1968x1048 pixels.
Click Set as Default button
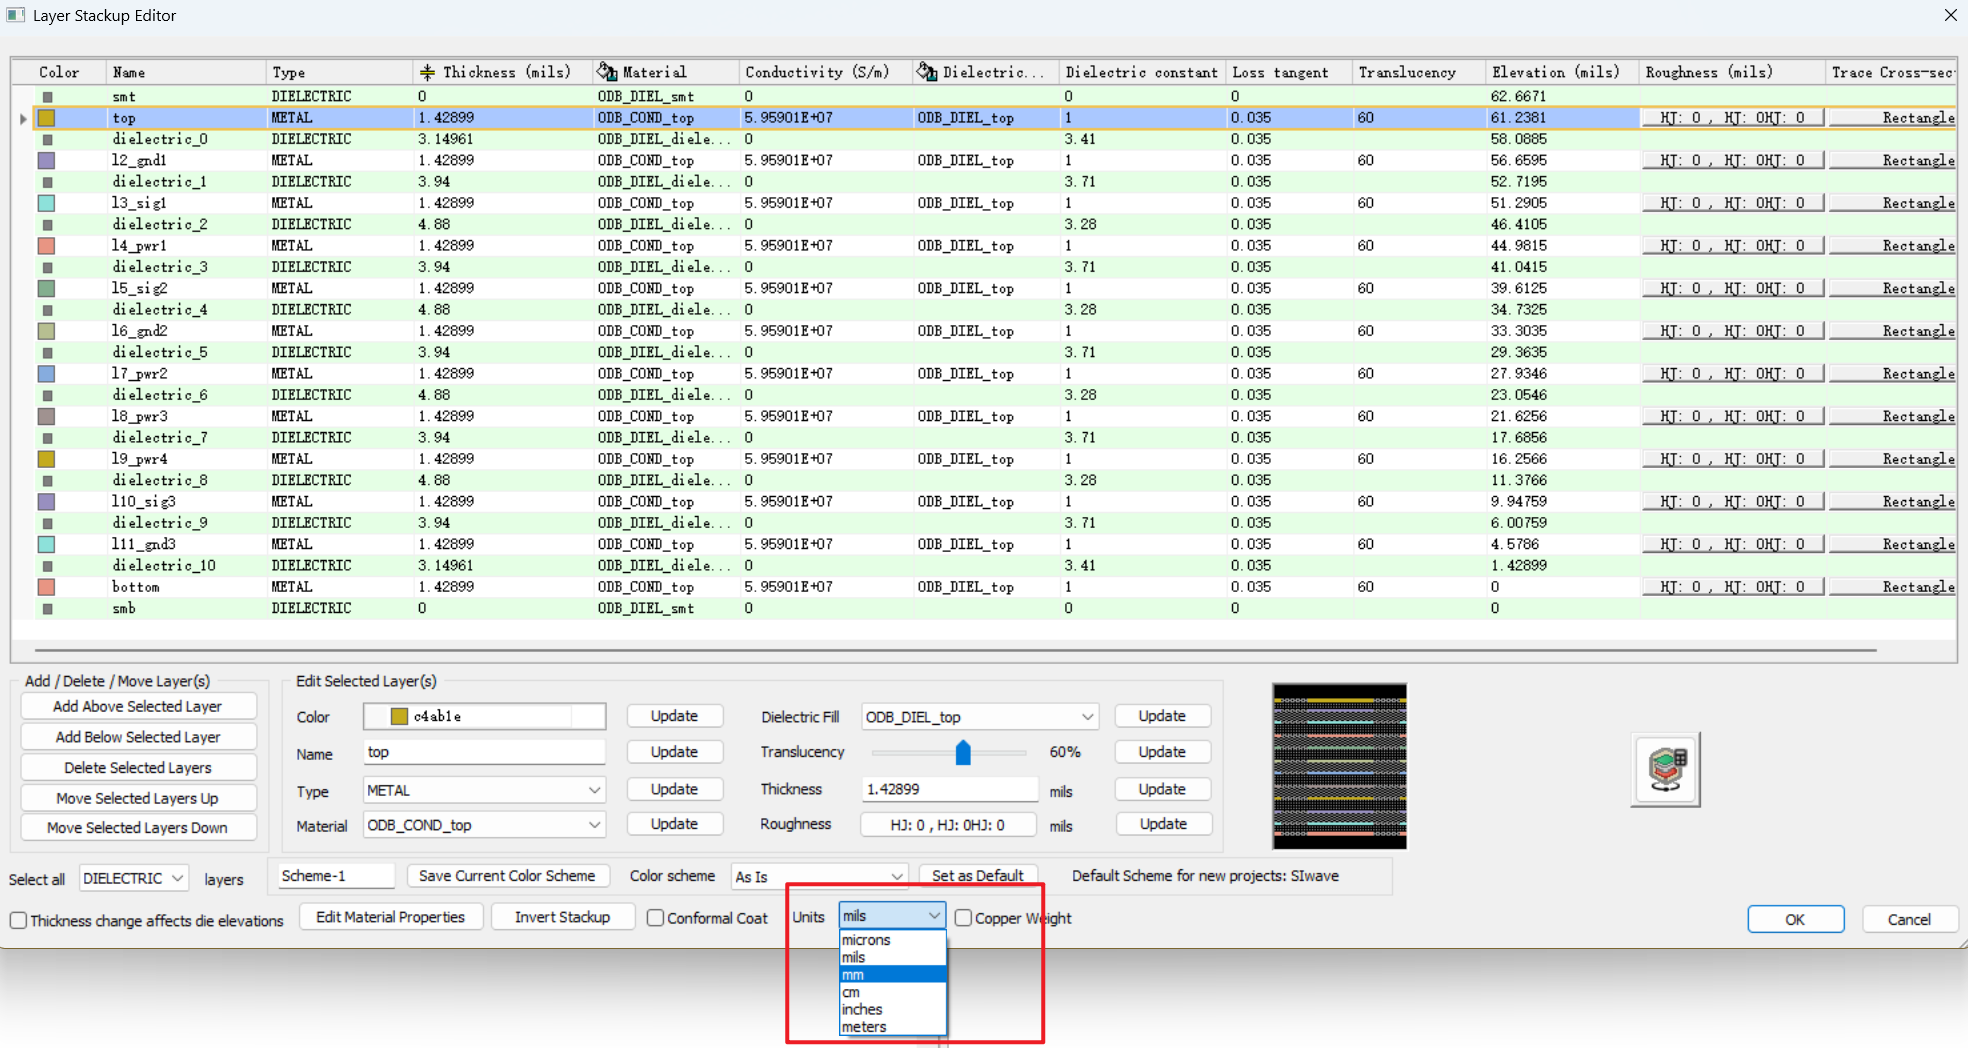click(978, 876)
